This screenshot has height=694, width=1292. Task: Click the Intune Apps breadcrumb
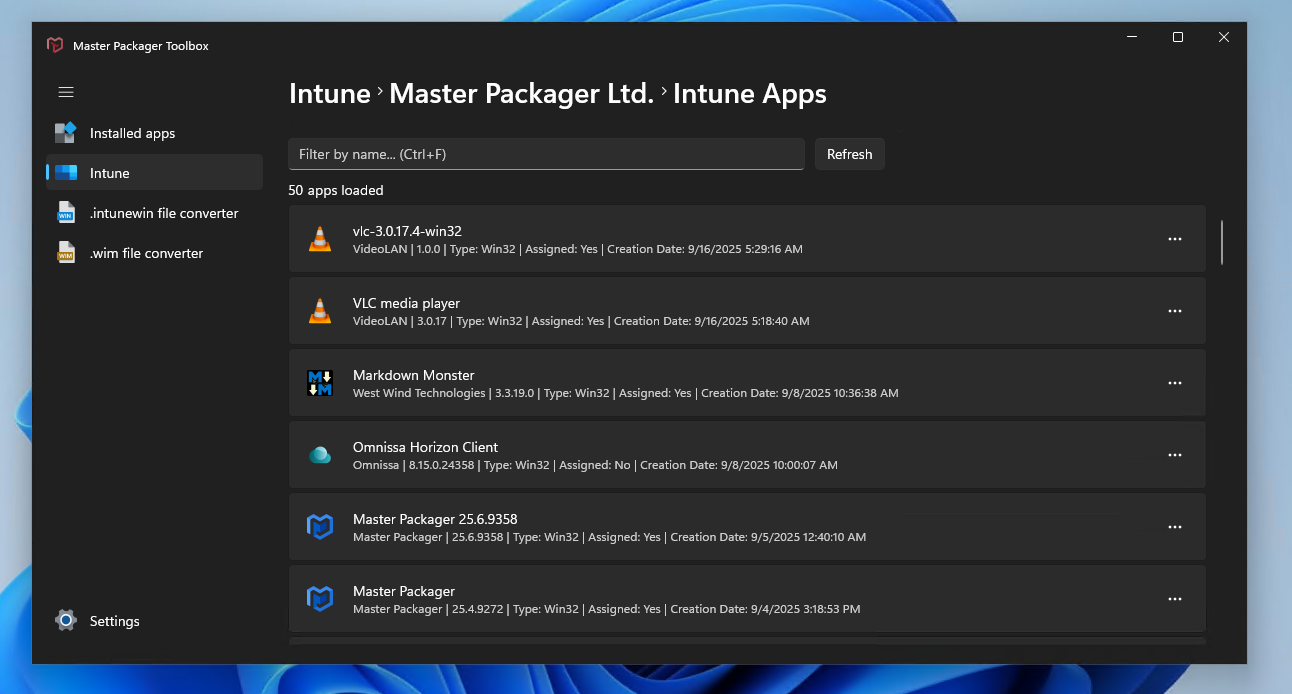(x=750, y=94)
